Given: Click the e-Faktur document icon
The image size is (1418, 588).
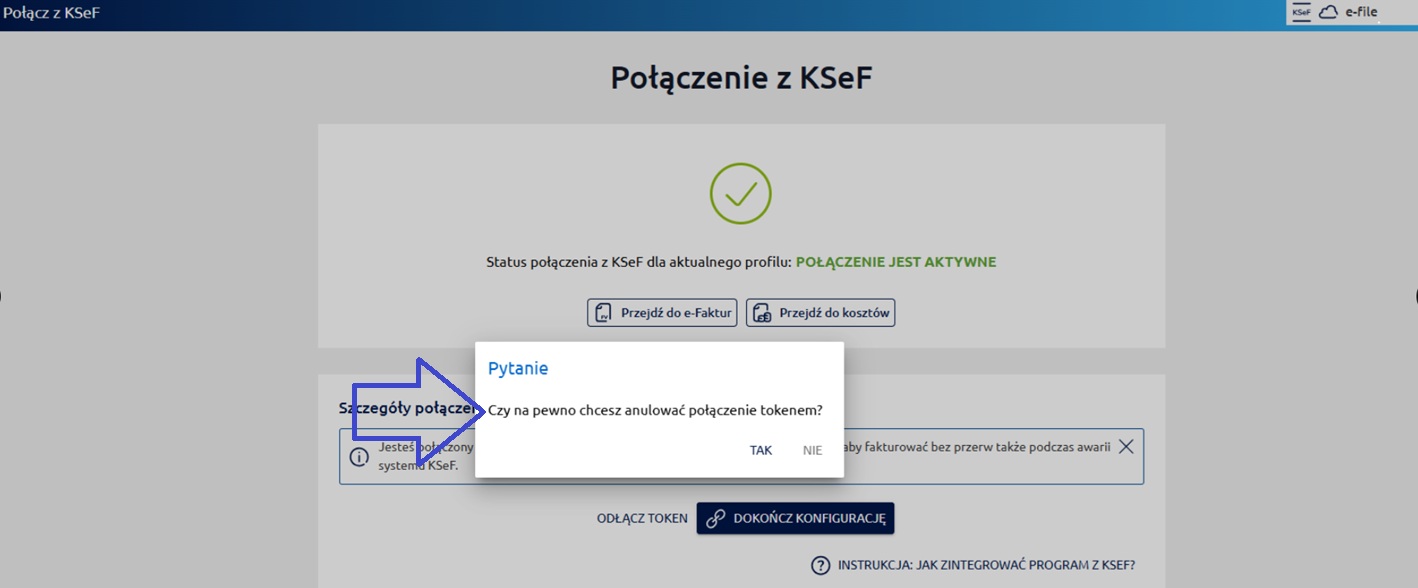Looking at the screenshot, I should (x=603, y=313).
